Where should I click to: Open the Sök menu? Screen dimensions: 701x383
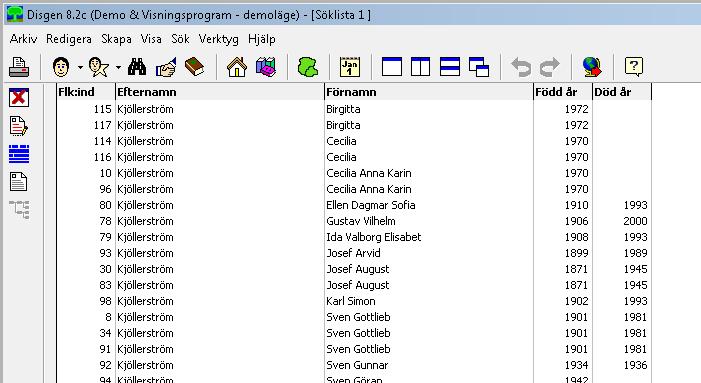[x=180, y=39]
